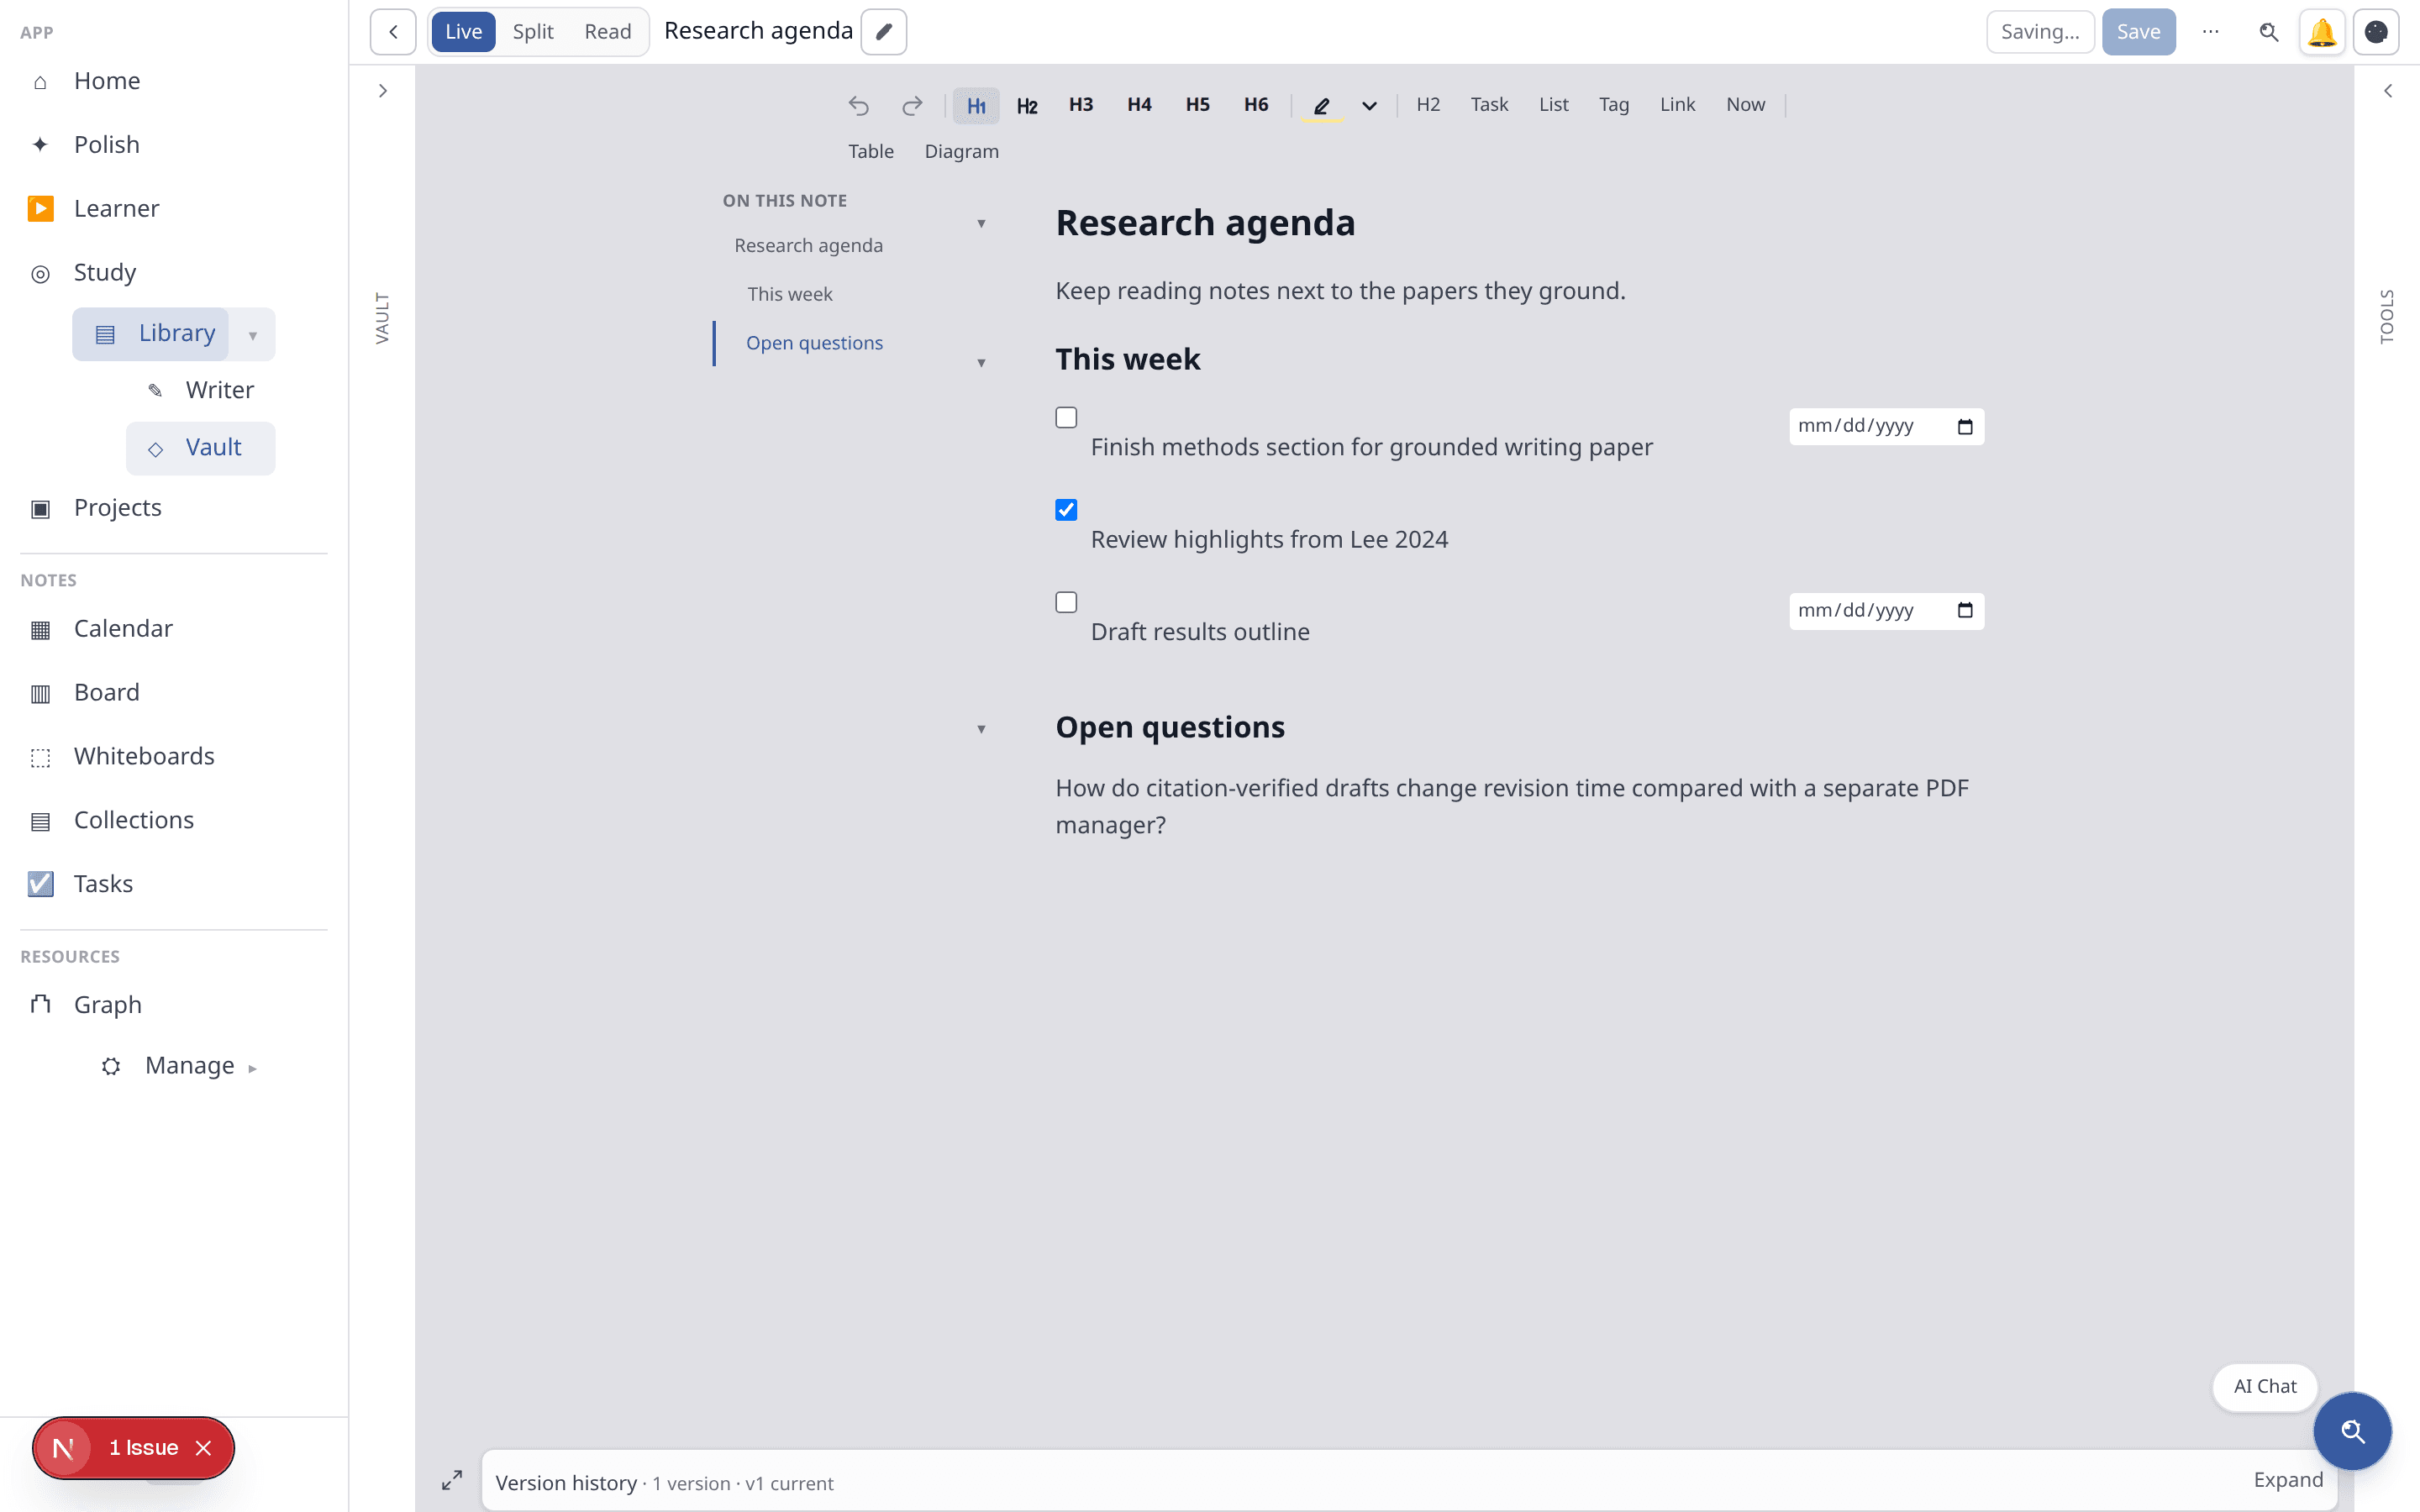Click the back arrow button in top bar

point(393,32)
